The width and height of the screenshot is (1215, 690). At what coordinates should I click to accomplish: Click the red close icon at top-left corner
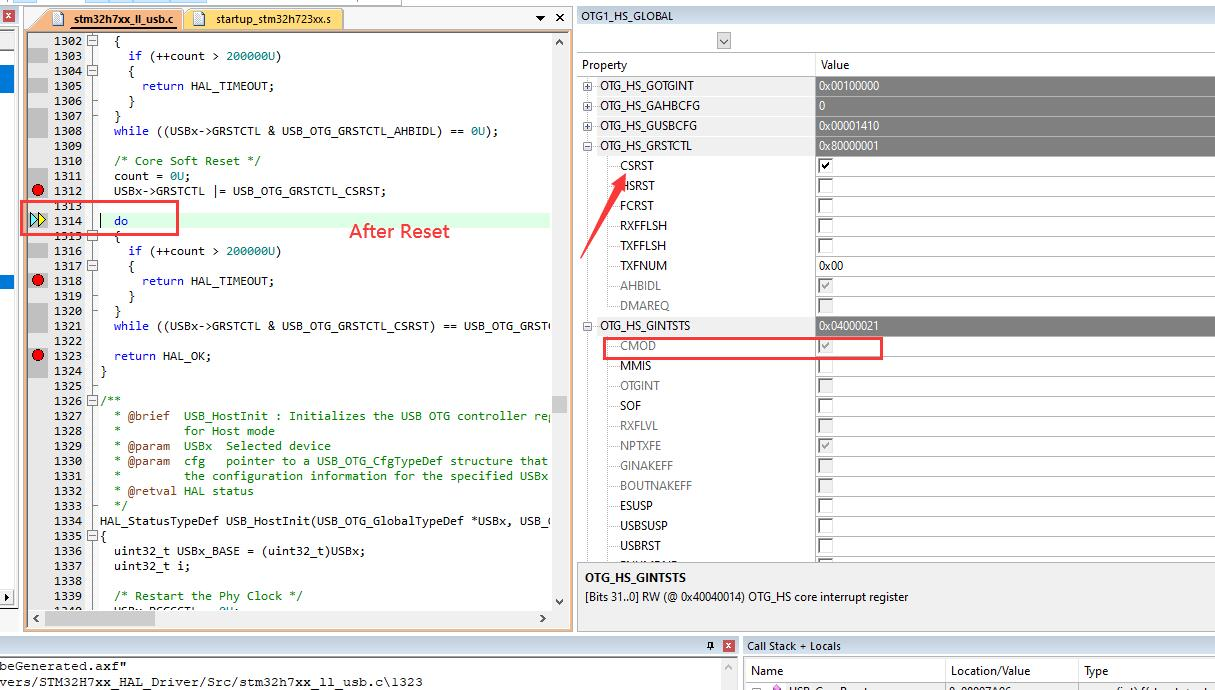coord(9,16)
